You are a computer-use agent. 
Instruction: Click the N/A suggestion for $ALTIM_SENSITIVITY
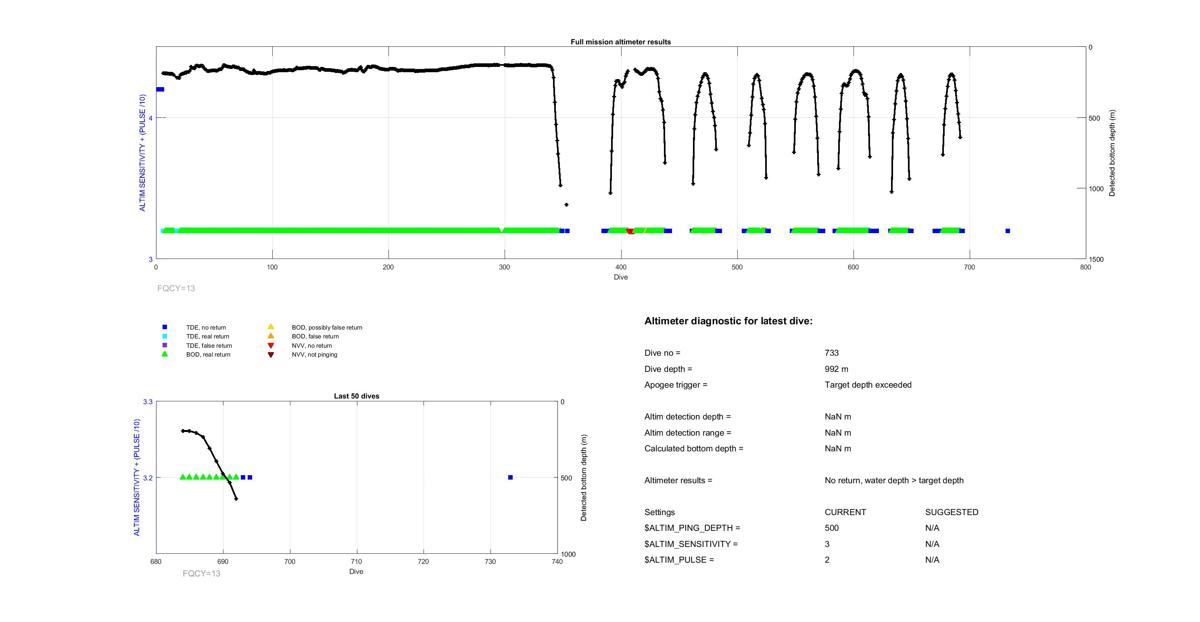coord(932,544)
